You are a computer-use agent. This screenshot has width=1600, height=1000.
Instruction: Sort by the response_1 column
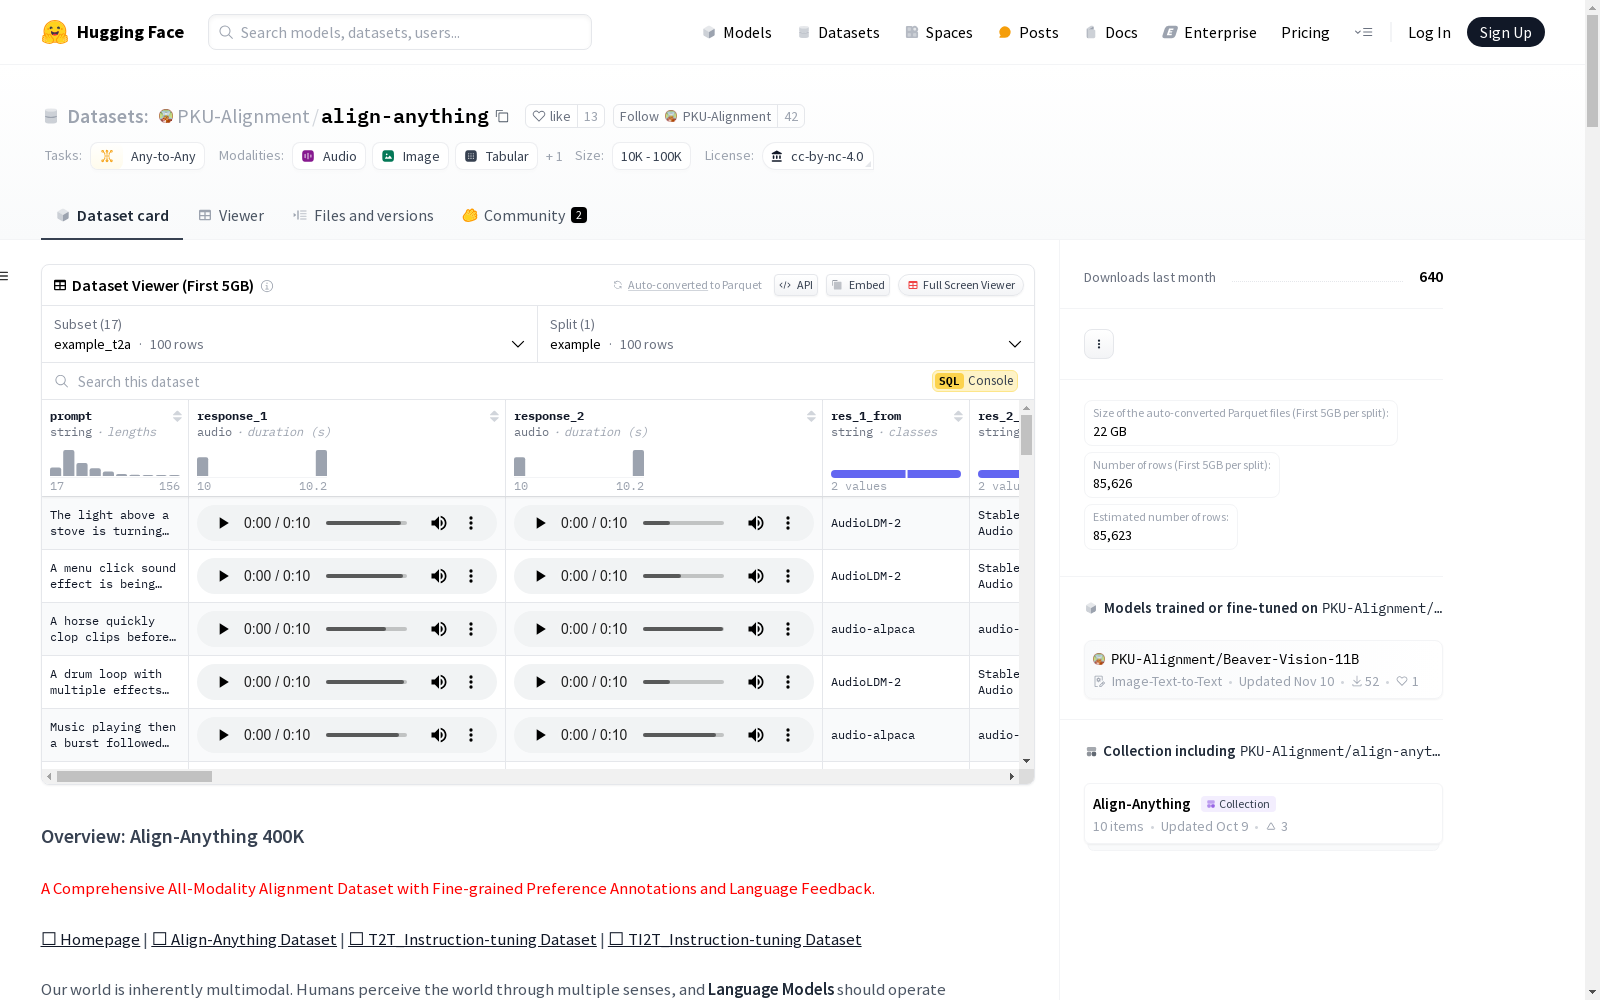coord(494,416)
